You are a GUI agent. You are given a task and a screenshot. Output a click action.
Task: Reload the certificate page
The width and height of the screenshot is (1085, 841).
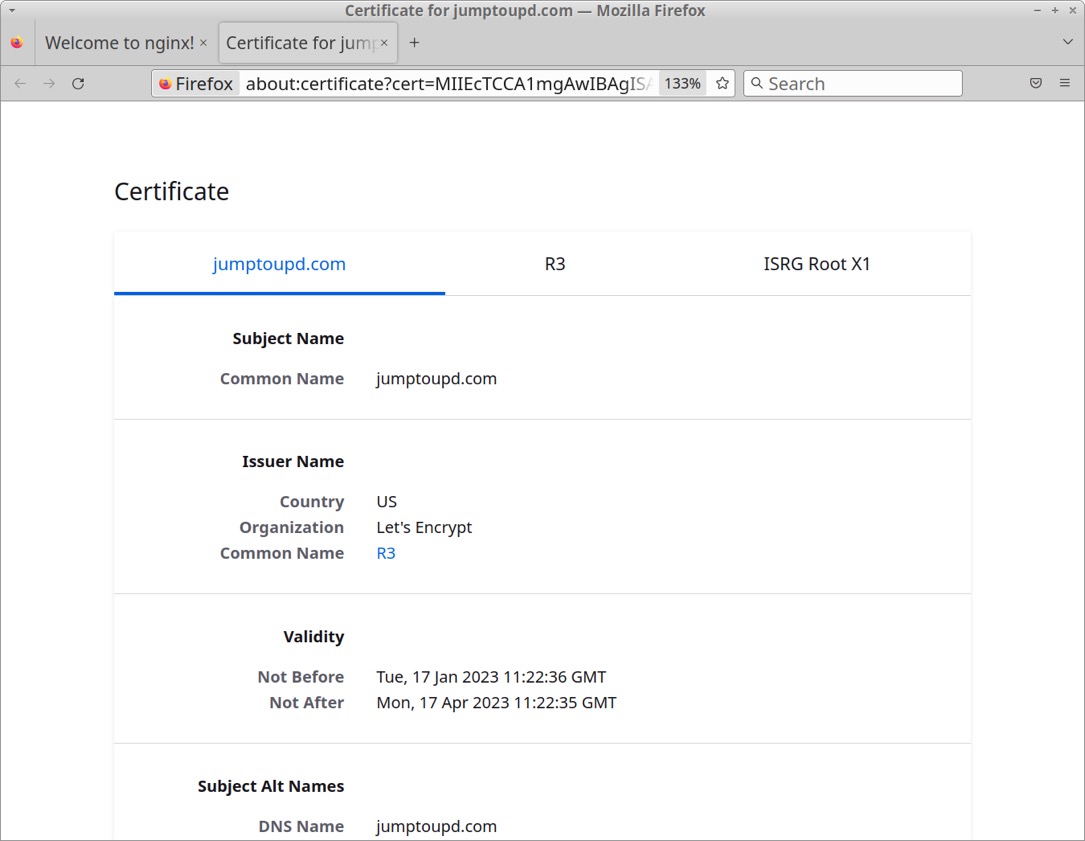click(x=78, y=84)
